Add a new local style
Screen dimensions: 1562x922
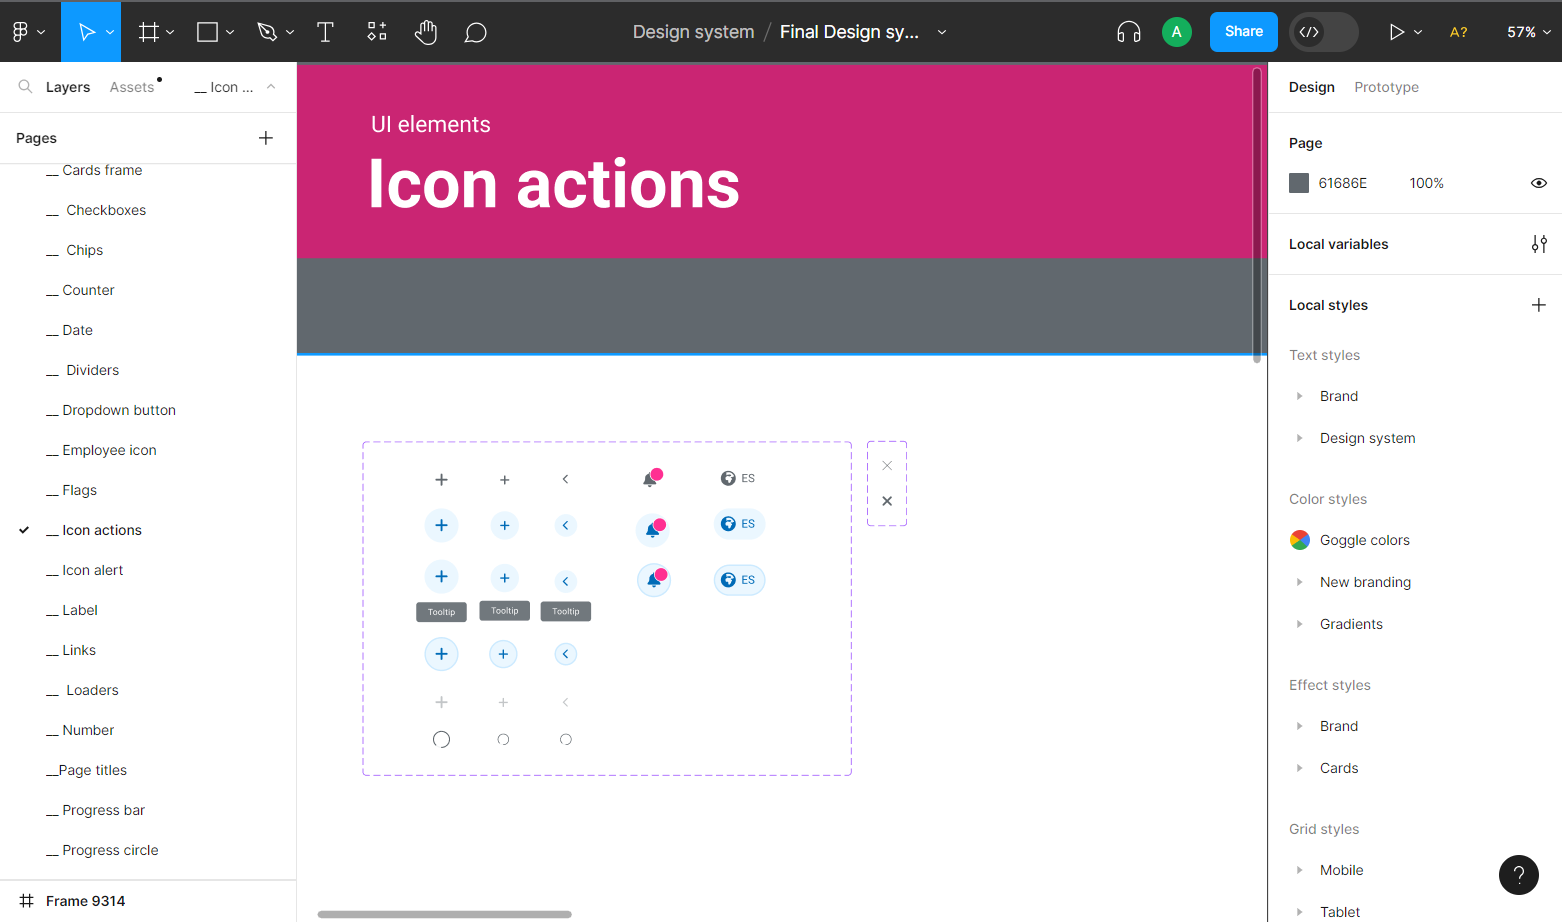point(1539,305)
